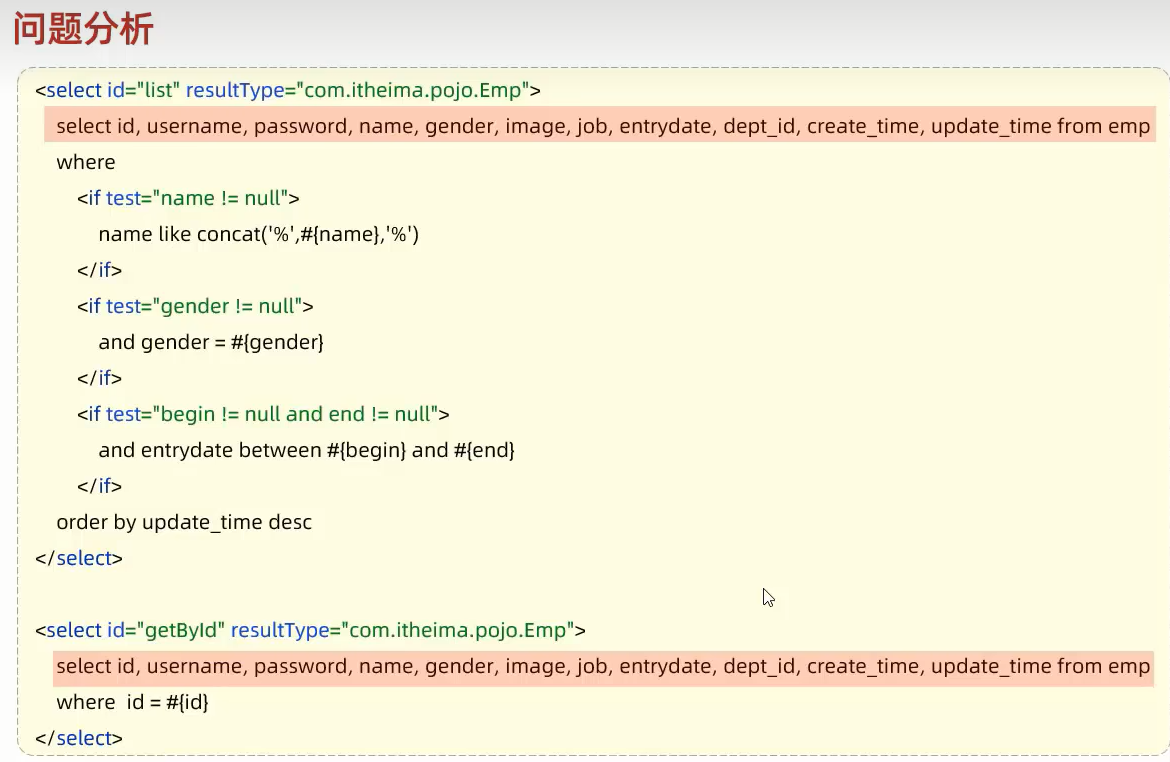The image size is (1170, 762).
Task: Click the entrydate between #{begin} and #{end} line
Action: pos(306,449)
